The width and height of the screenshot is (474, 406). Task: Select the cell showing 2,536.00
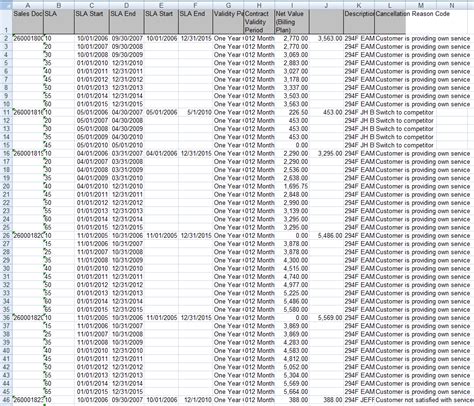[292, 170]
